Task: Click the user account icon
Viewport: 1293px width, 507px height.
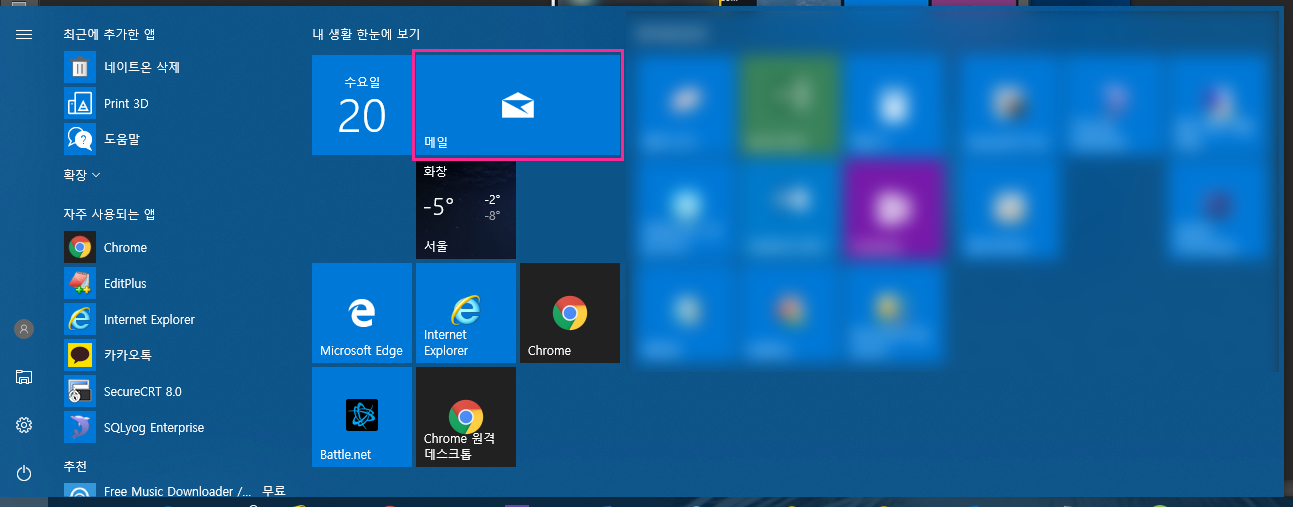Action: (24, 328)
